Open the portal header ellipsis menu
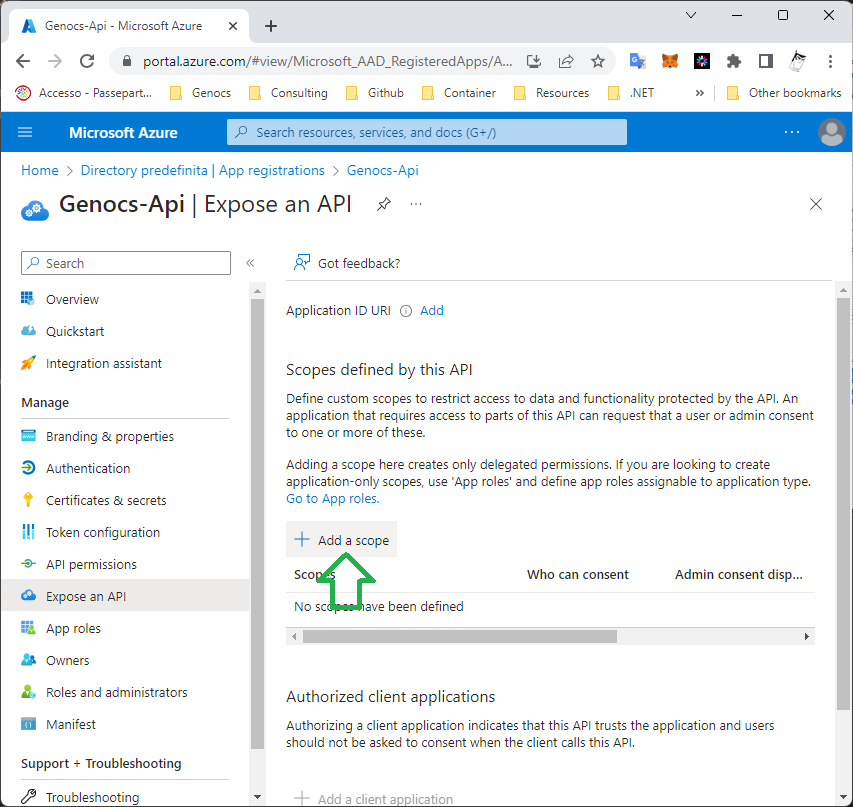The width and height of the screenshot is (853, 807). tap(792, 132)
